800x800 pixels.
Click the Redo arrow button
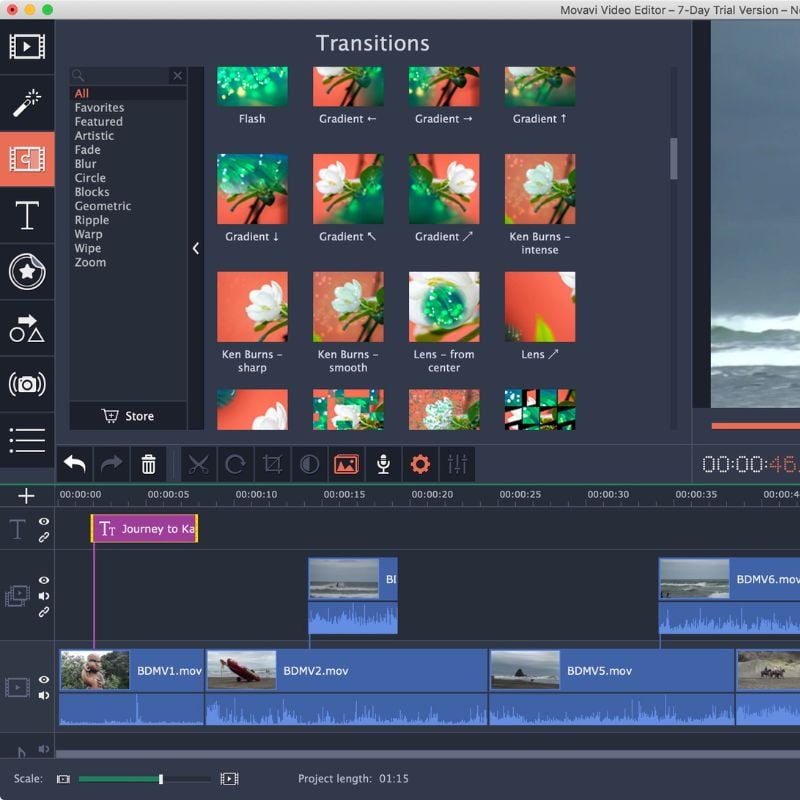[x=111, y=464]
